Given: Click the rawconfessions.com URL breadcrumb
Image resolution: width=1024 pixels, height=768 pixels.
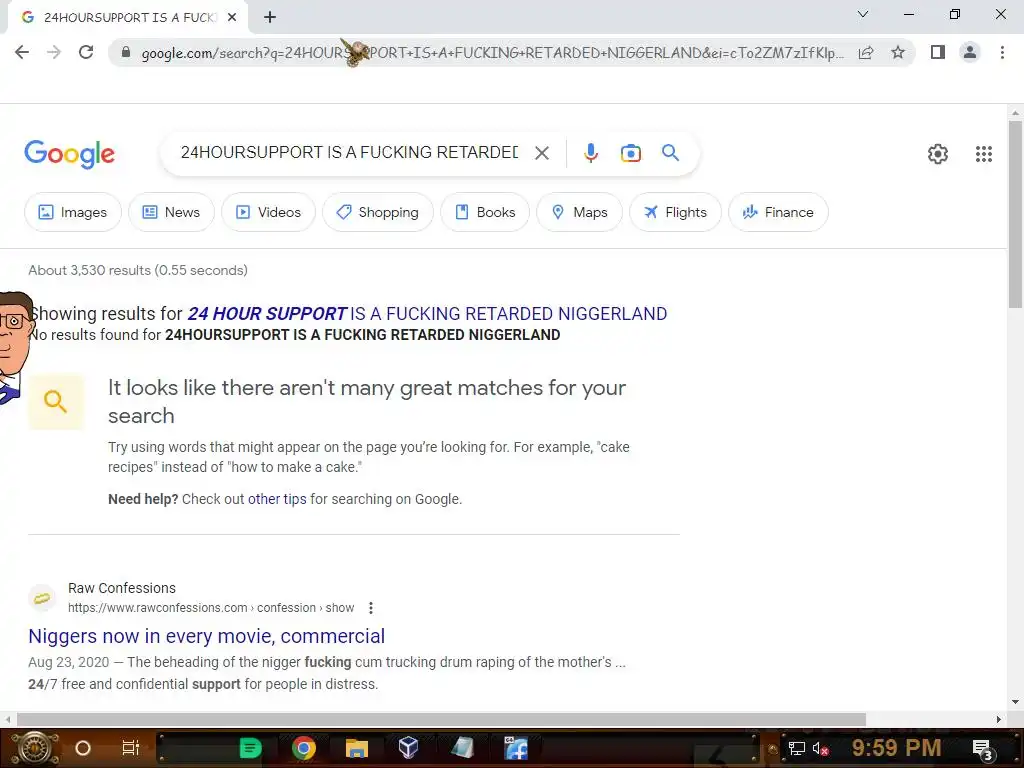Looking at the screenshot, I should click(211, 608).
